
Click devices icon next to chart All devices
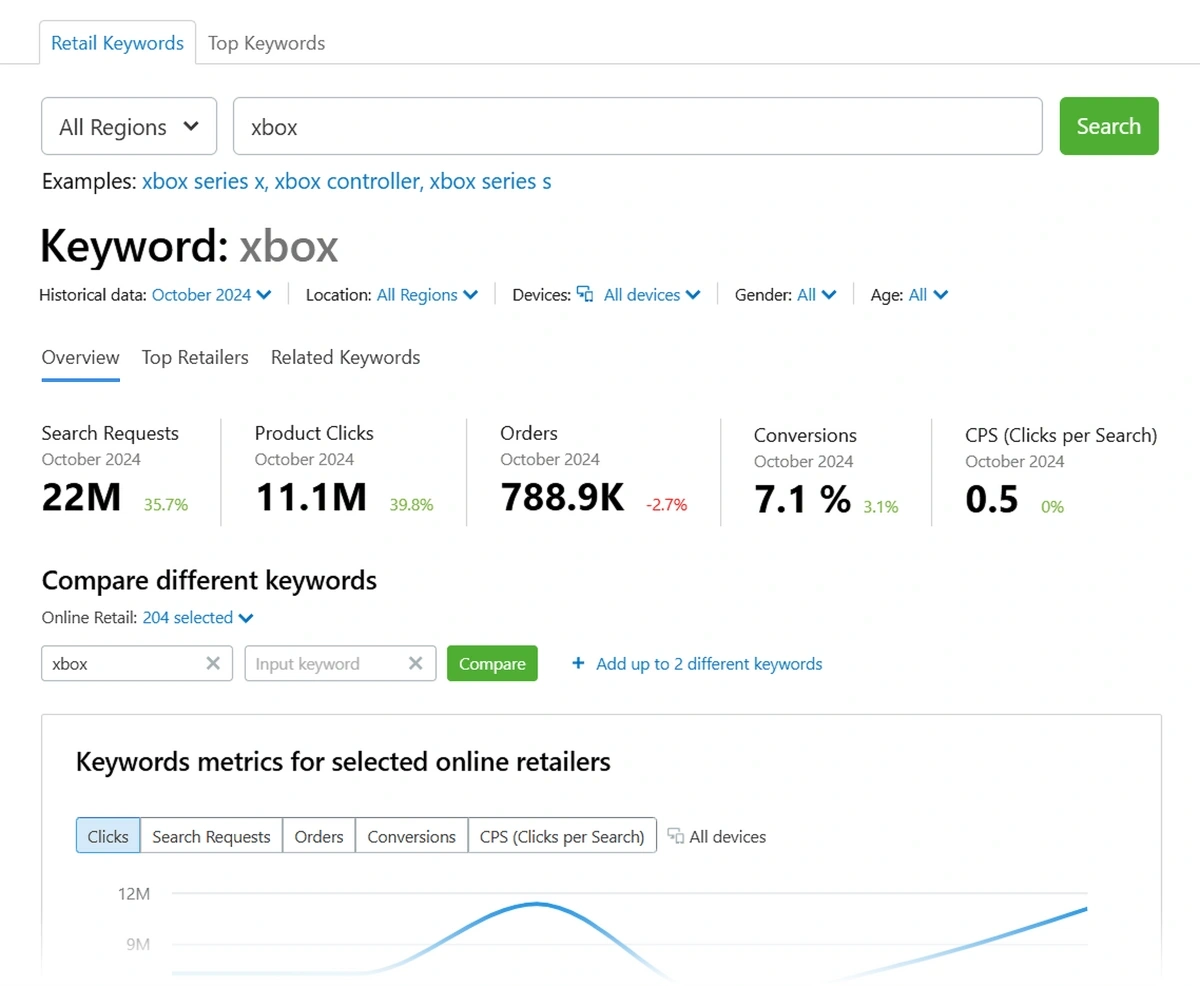coord(676,836)
